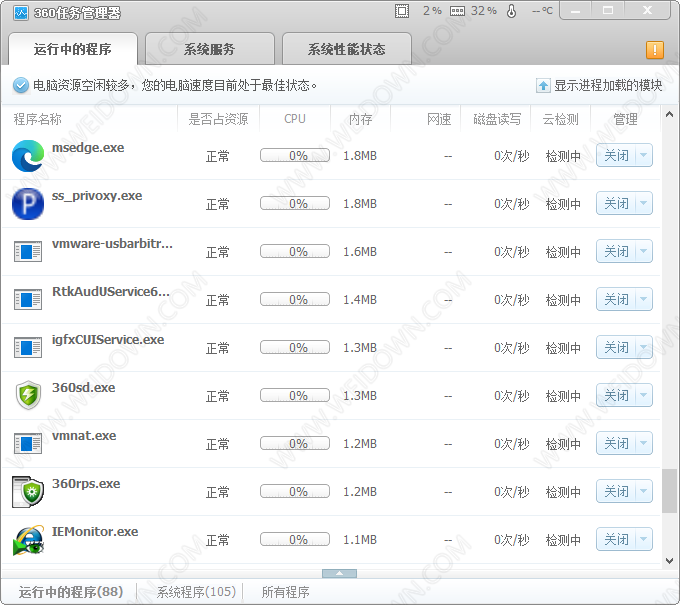Close ss_privoxy.exe with 关闭 button

click(616, 203)
